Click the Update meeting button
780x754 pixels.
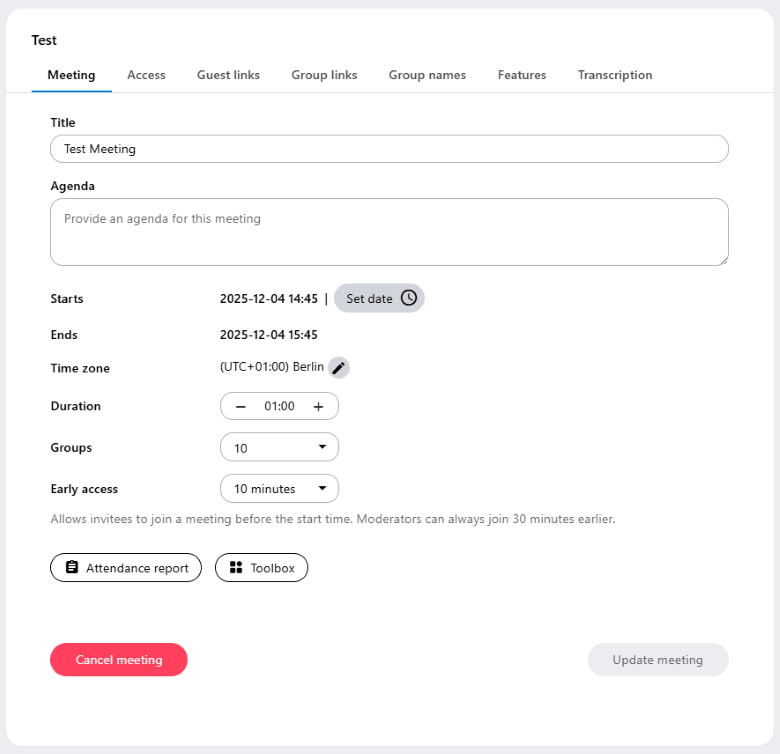657,660
